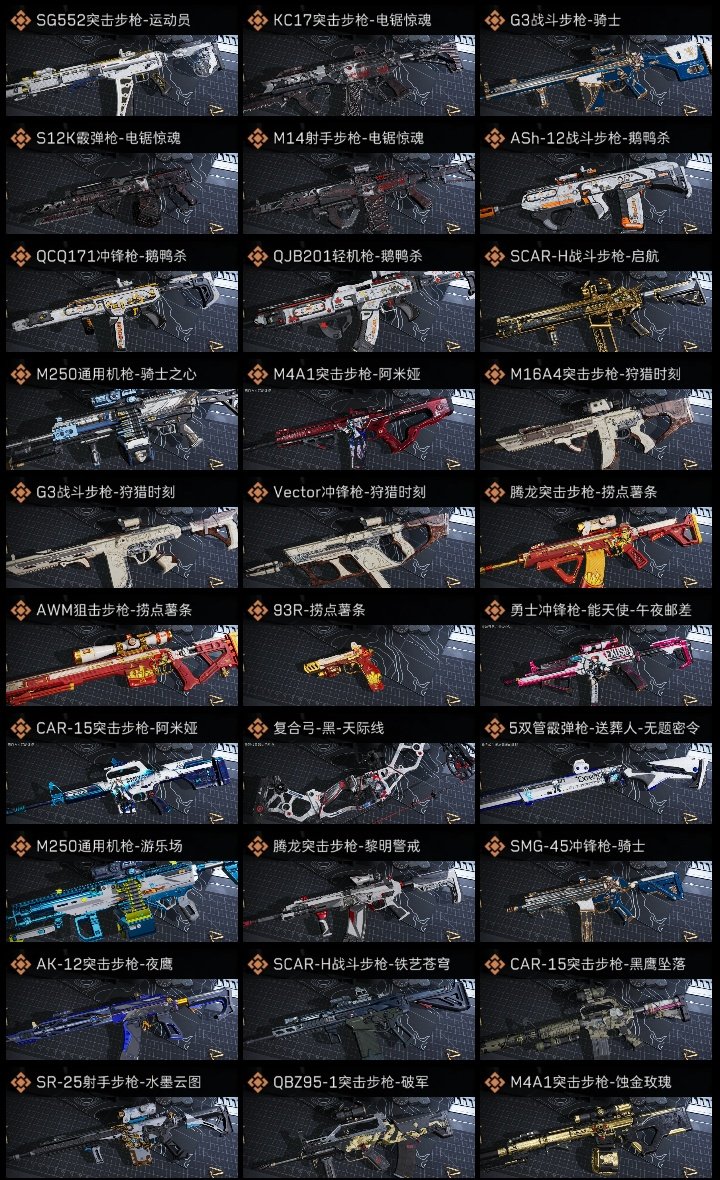
Task: Open the golden SCAR-H战斗步枪-启航 skin preview
Action: (596, 311)
